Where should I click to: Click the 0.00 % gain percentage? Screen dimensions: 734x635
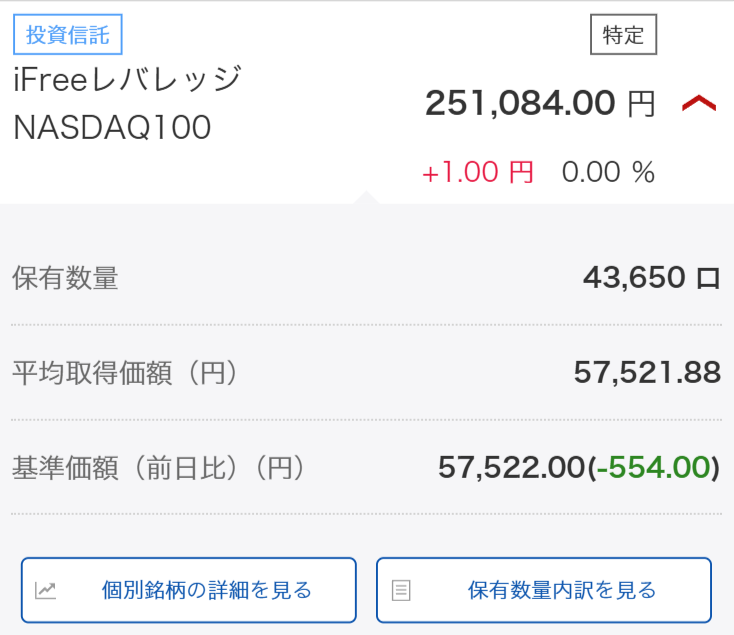pyautogui.click(x=608, y=172)
